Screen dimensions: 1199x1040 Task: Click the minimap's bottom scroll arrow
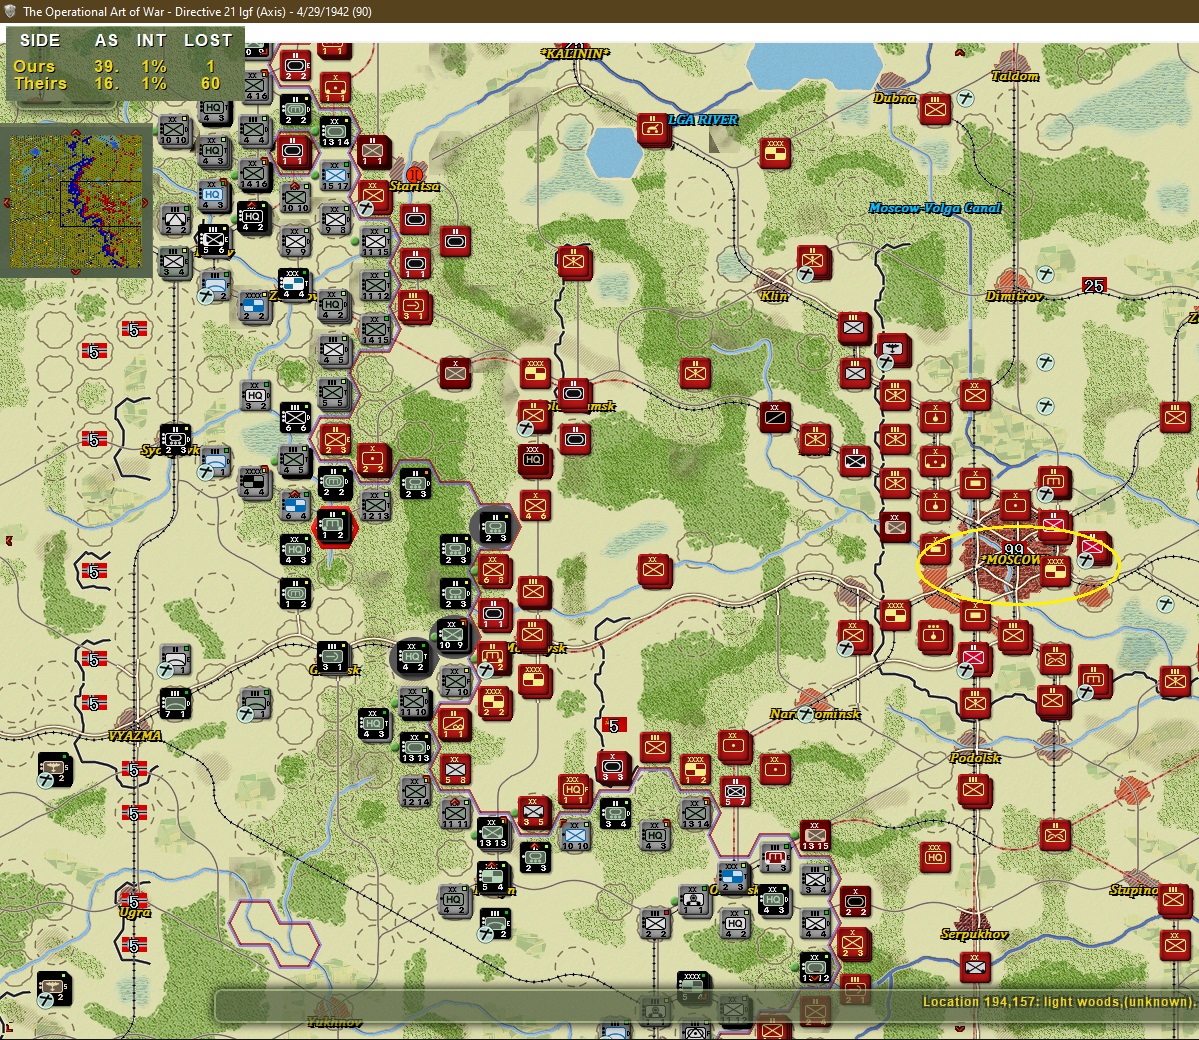click(x=76, y=272)
